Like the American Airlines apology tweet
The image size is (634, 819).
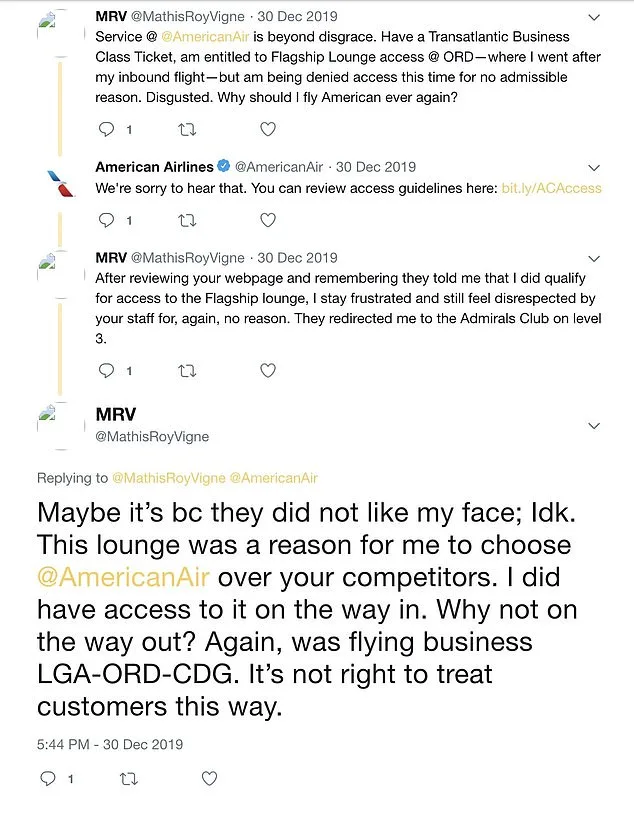[x=267, y=220]
